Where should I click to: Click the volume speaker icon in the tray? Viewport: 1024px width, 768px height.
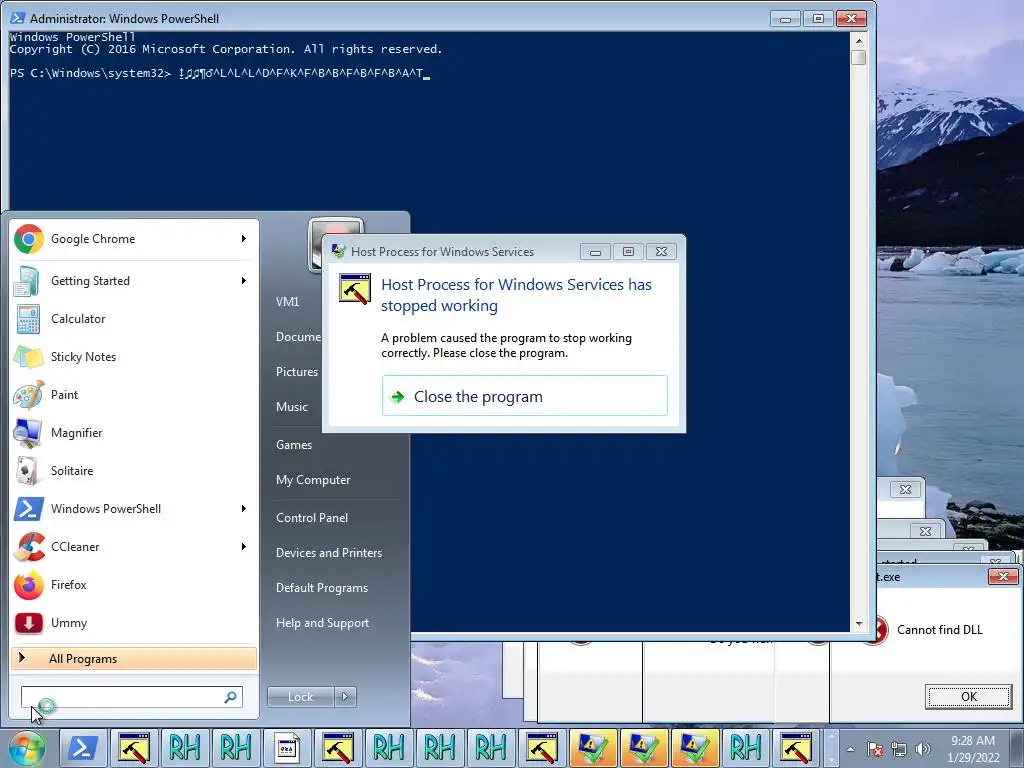(x=923, y=749)
